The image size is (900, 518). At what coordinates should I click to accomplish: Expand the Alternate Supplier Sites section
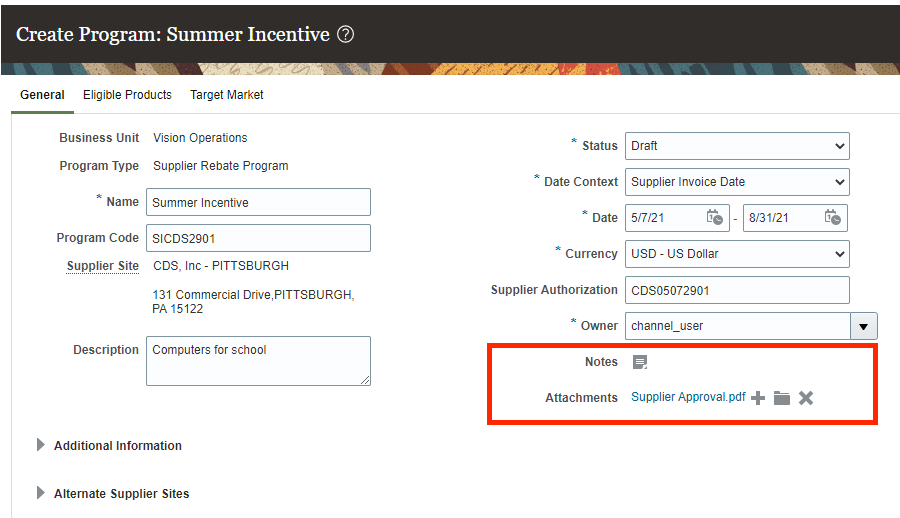click(x=41, y=493)
